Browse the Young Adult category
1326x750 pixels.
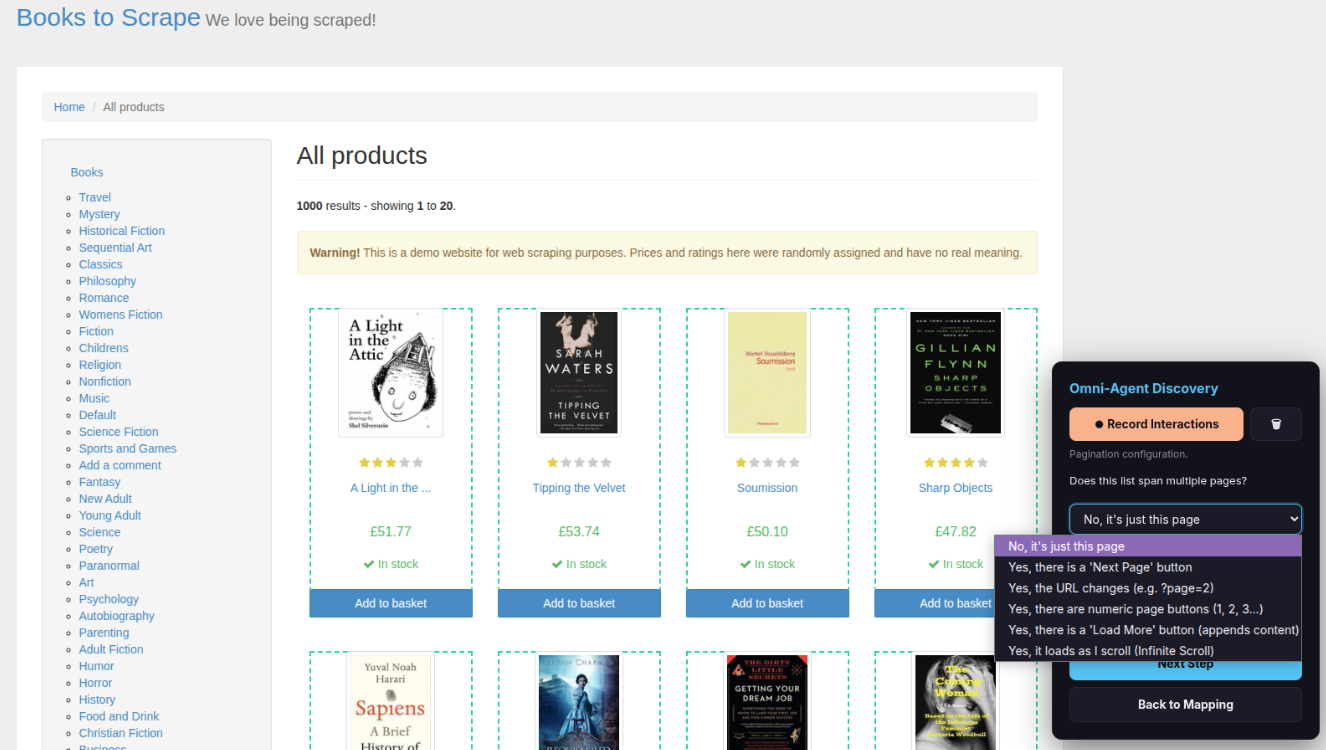[x=110, y=516]
